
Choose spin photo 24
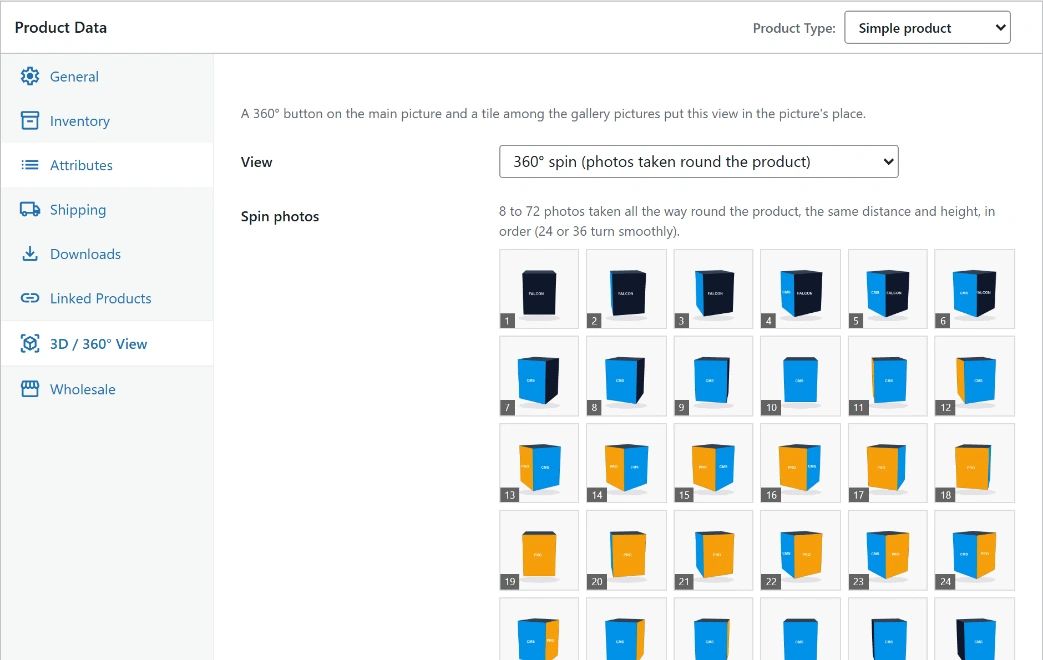click(974, 550)
